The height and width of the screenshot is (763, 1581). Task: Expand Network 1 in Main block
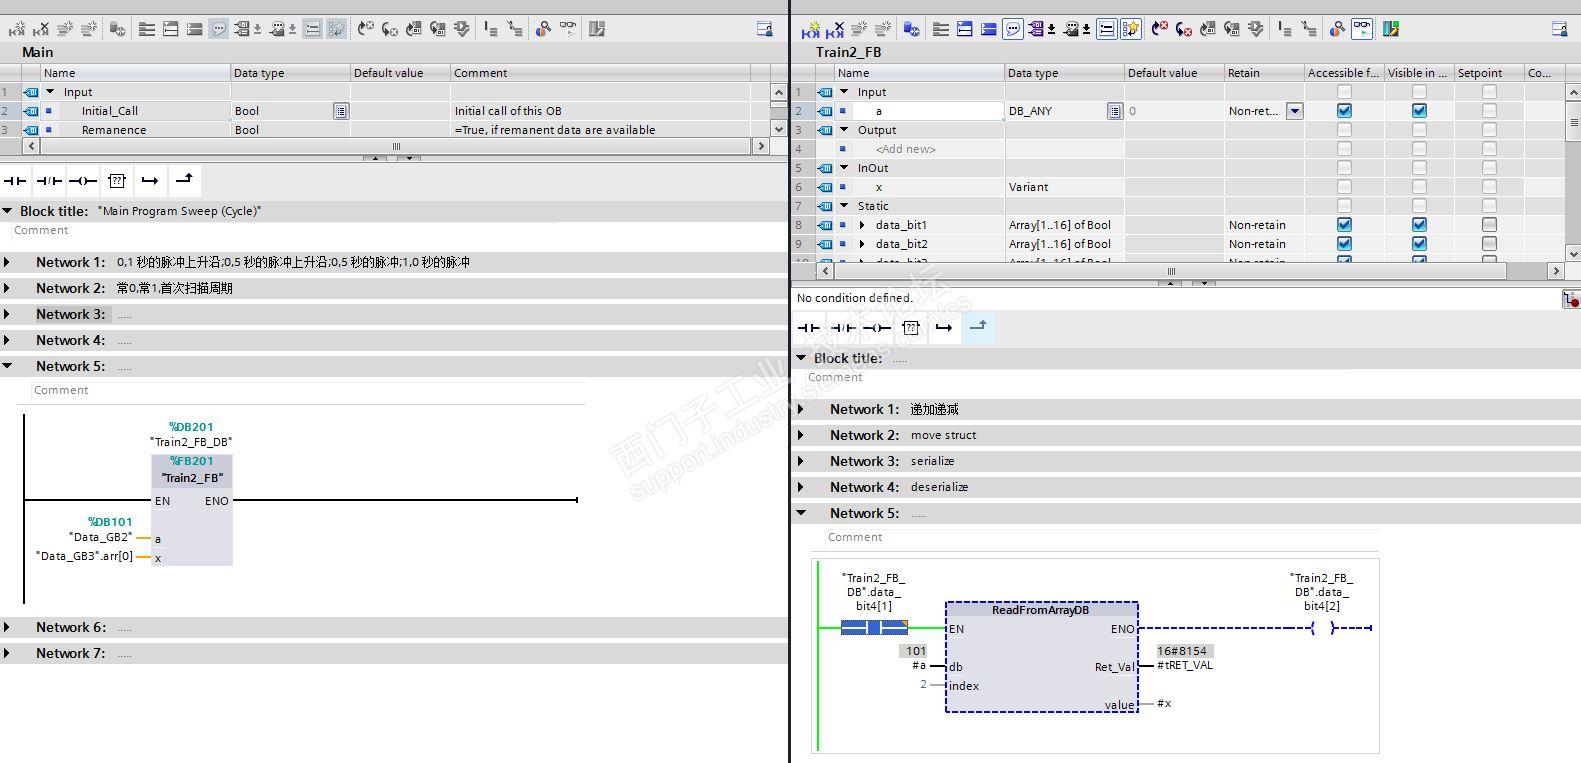tap(8, 262)
